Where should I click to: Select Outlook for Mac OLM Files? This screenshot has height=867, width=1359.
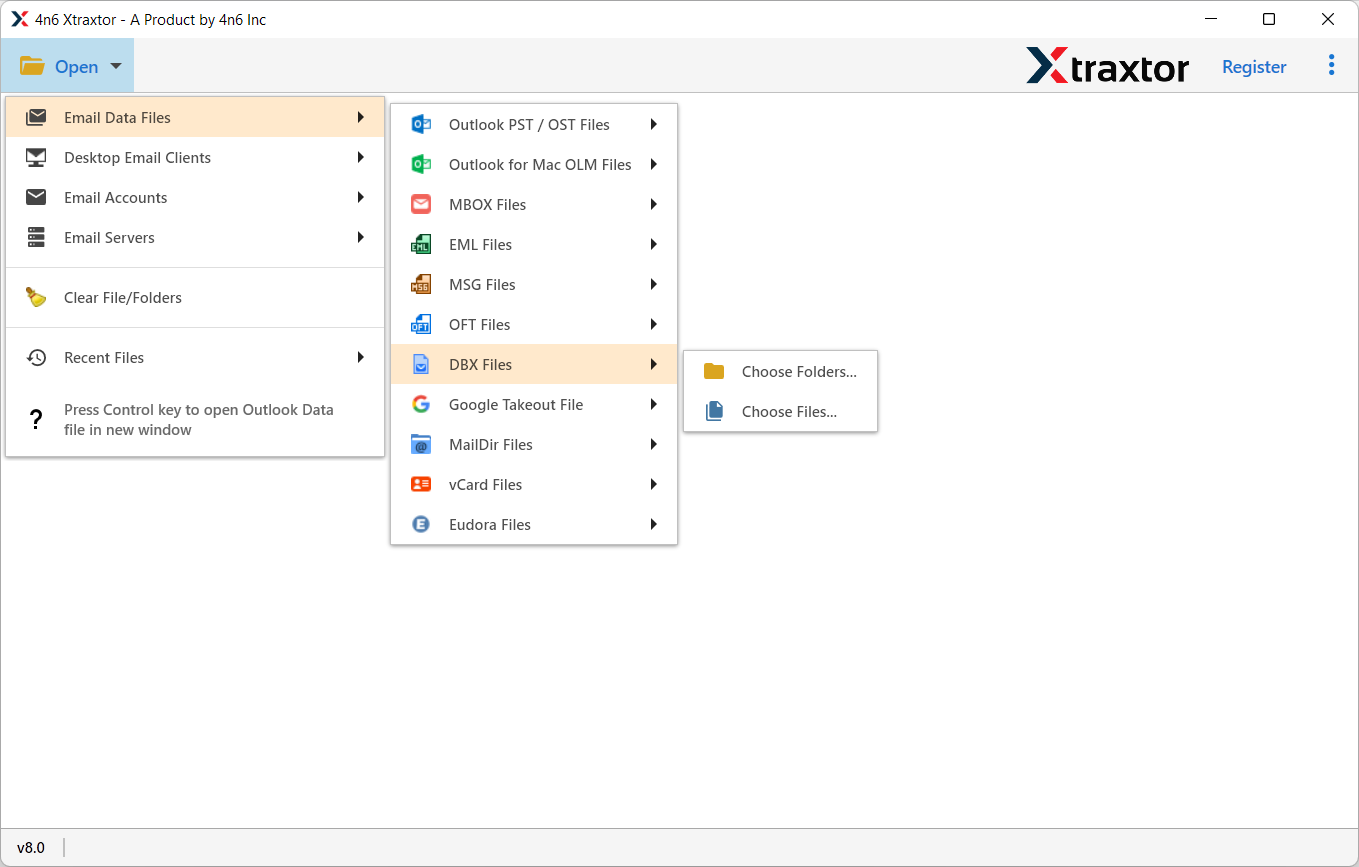534,164
